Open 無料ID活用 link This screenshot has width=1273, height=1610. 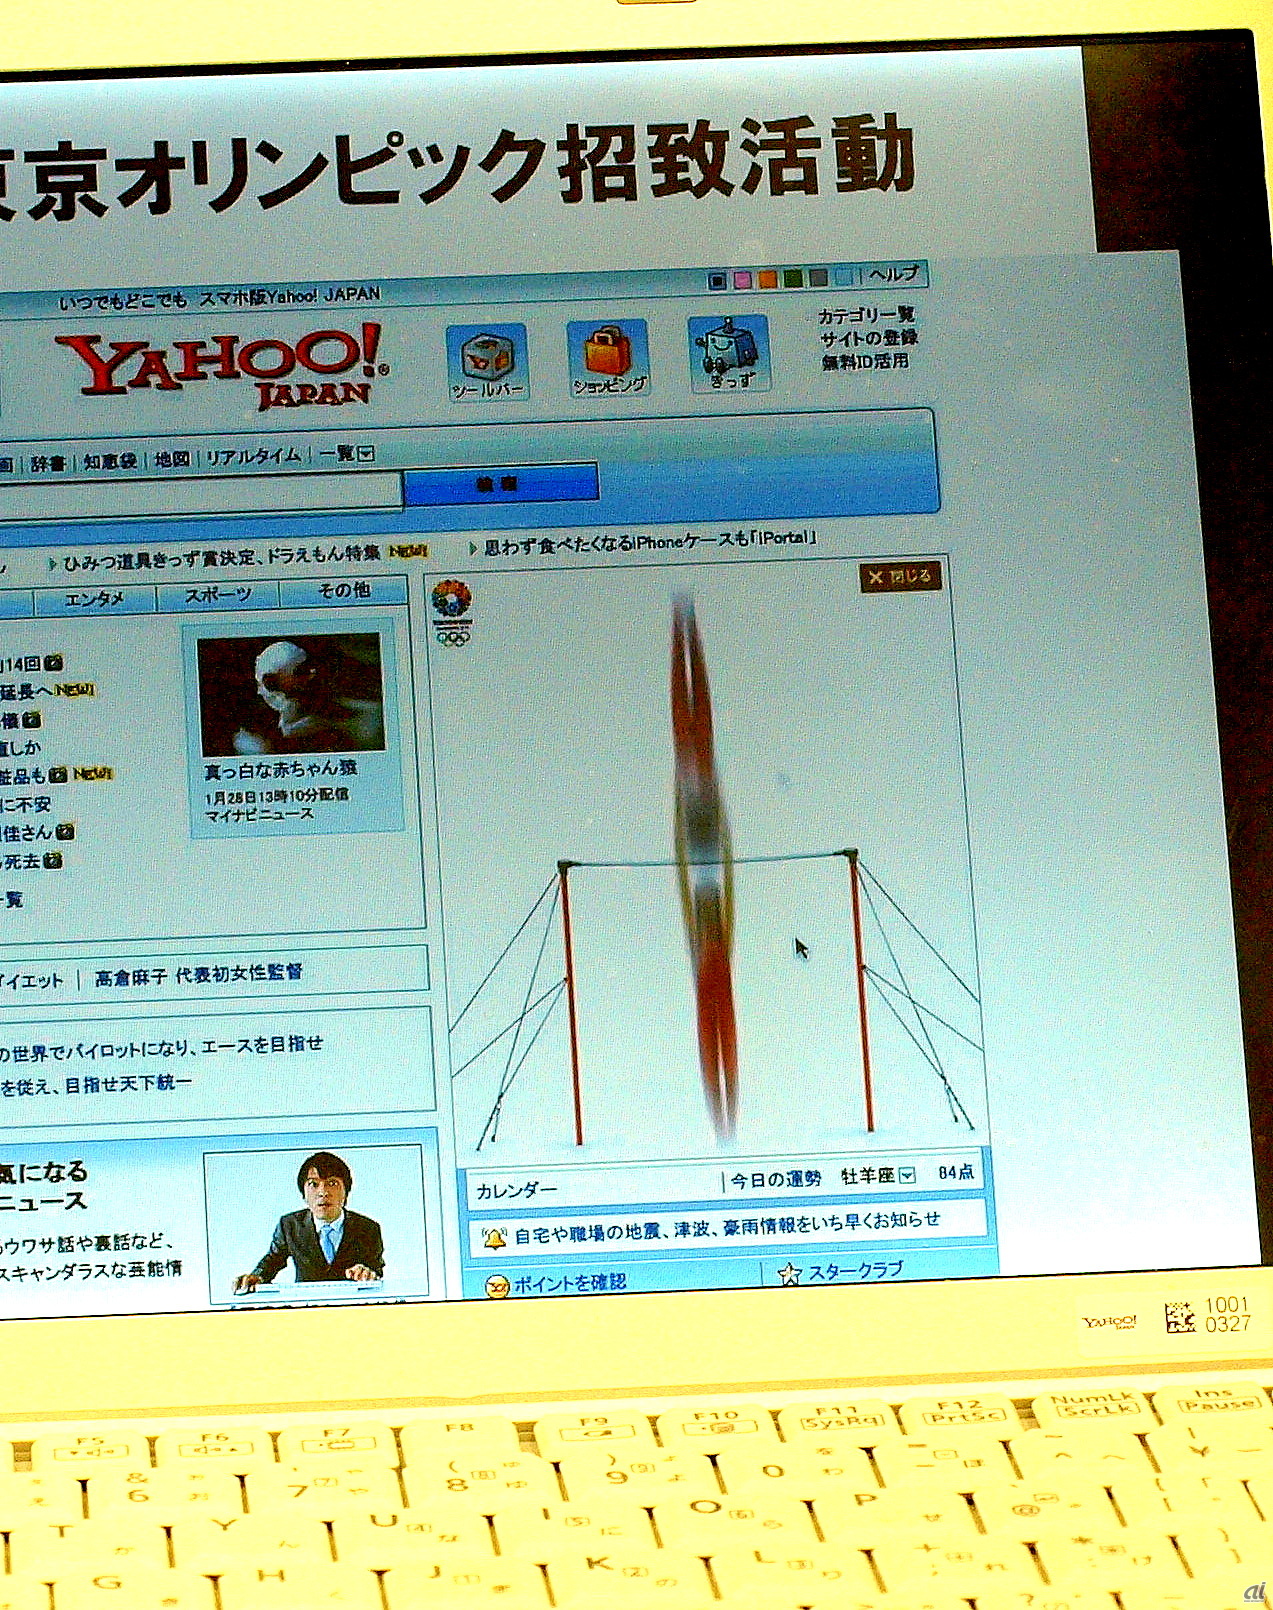click(x=865, y=362)
